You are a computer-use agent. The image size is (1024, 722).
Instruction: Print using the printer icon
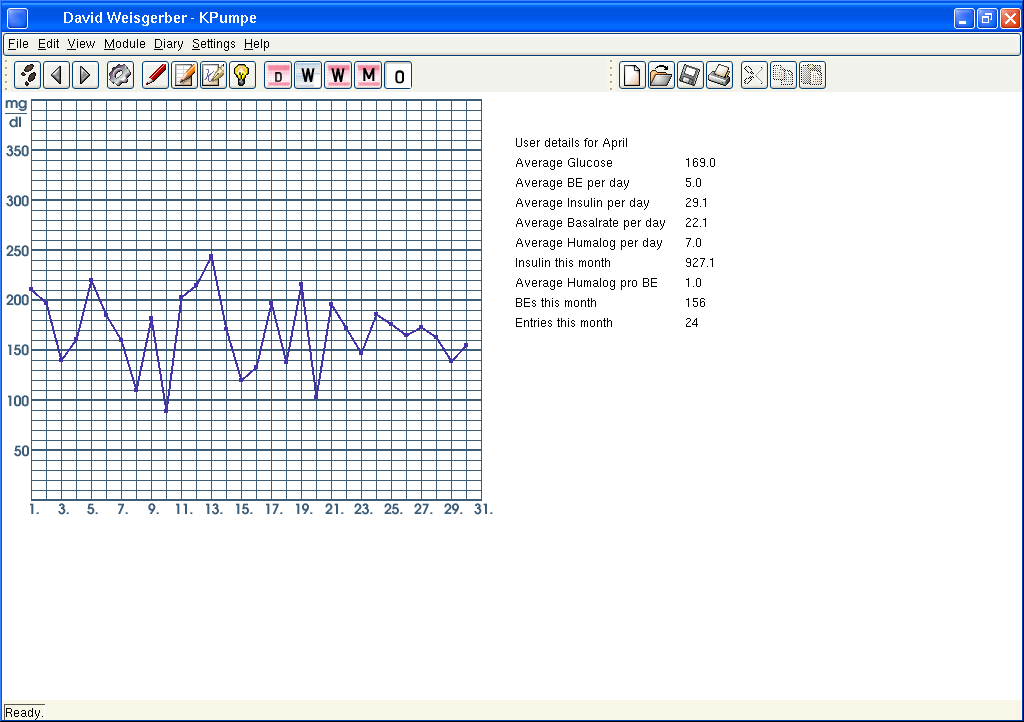tap(719, 75)
